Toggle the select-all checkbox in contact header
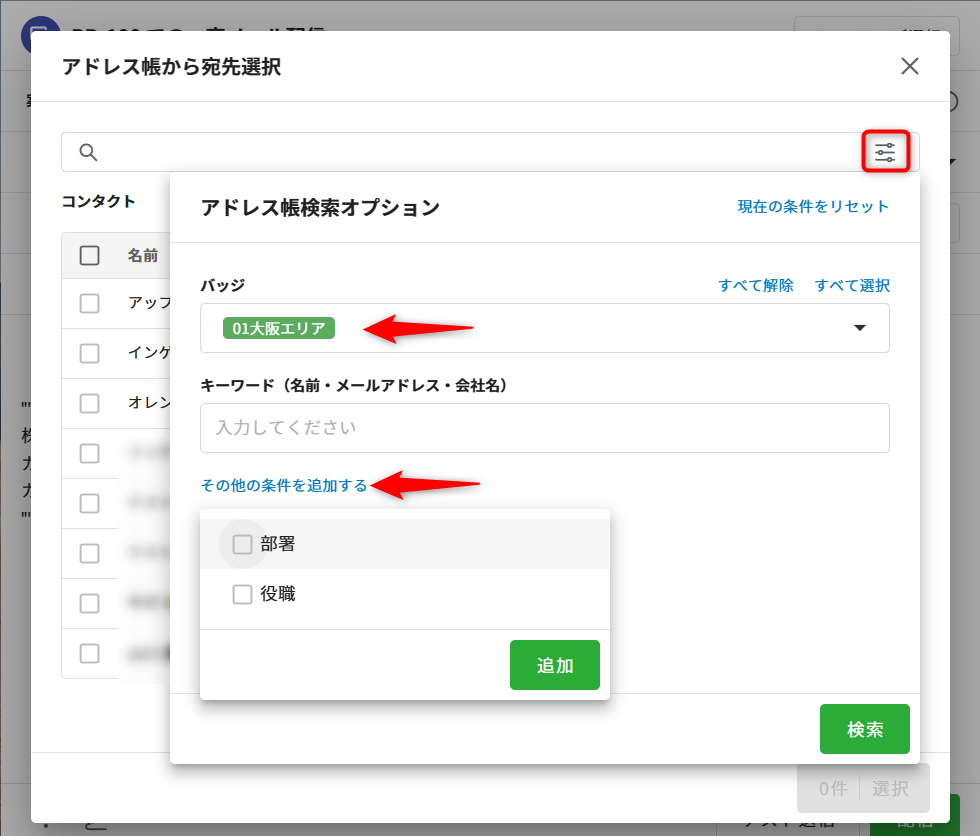Viewport: 980px width, 836px height. pyautogui.click(x=90, y=255)
